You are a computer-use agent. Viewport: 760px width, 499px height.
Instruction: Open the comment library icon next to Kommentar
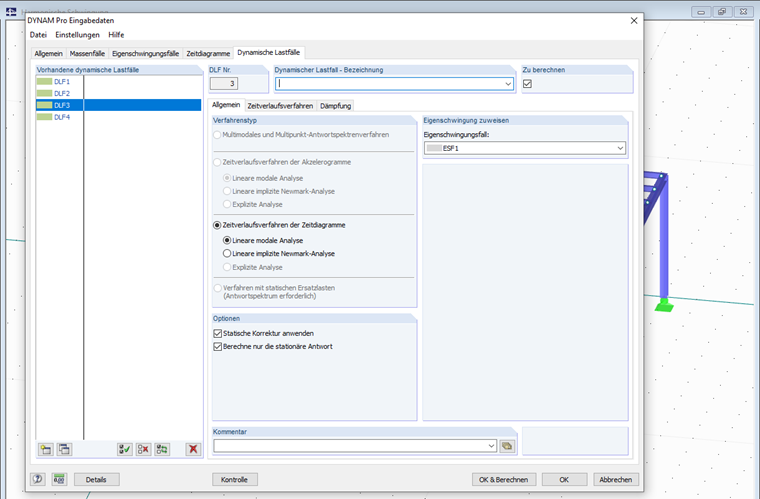507,446
